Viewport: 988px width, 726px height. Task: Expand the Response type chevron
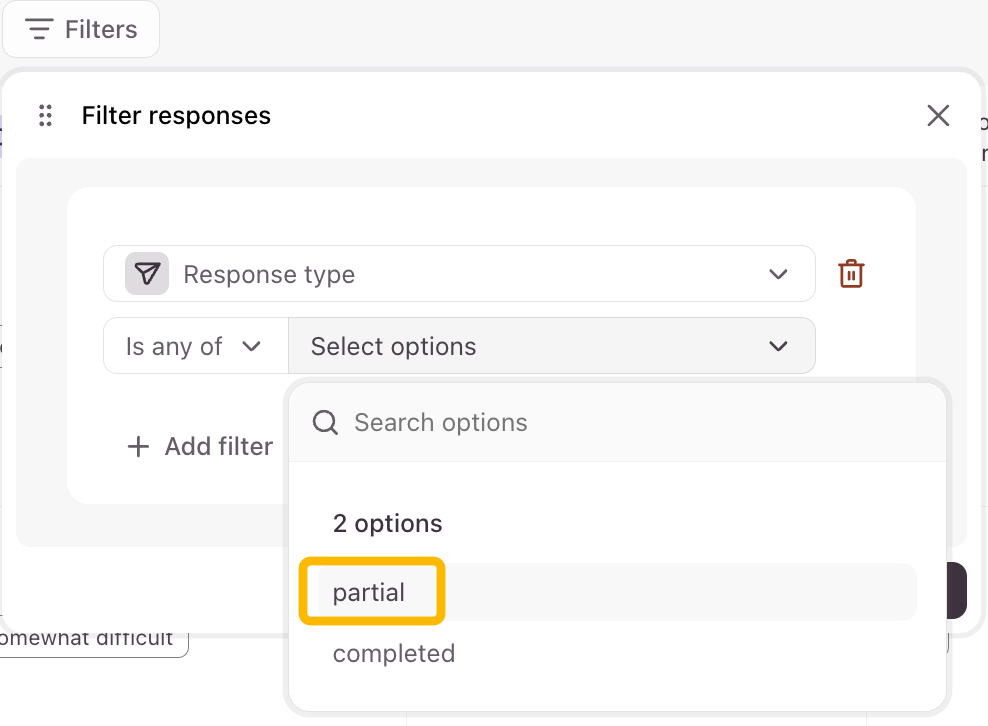pyautogui.click(x=778, y=274)
